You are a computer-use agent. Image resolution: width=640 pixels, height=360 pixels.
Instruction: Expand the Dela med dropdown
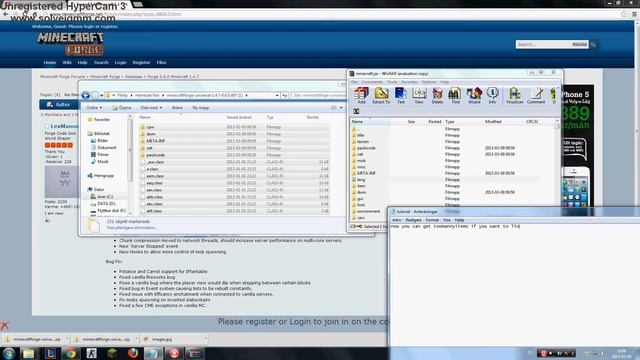(x=151, y=108)
